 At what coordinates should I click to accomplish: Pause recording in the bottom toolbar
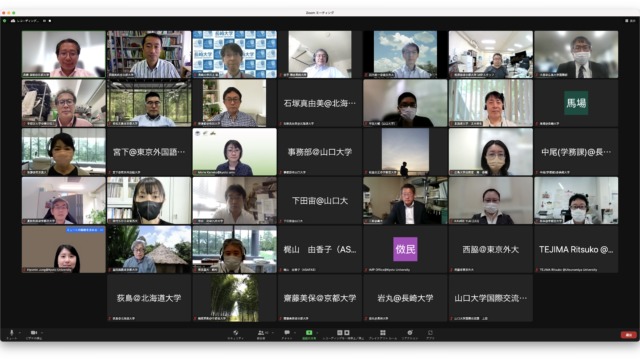tap(340, 333)
